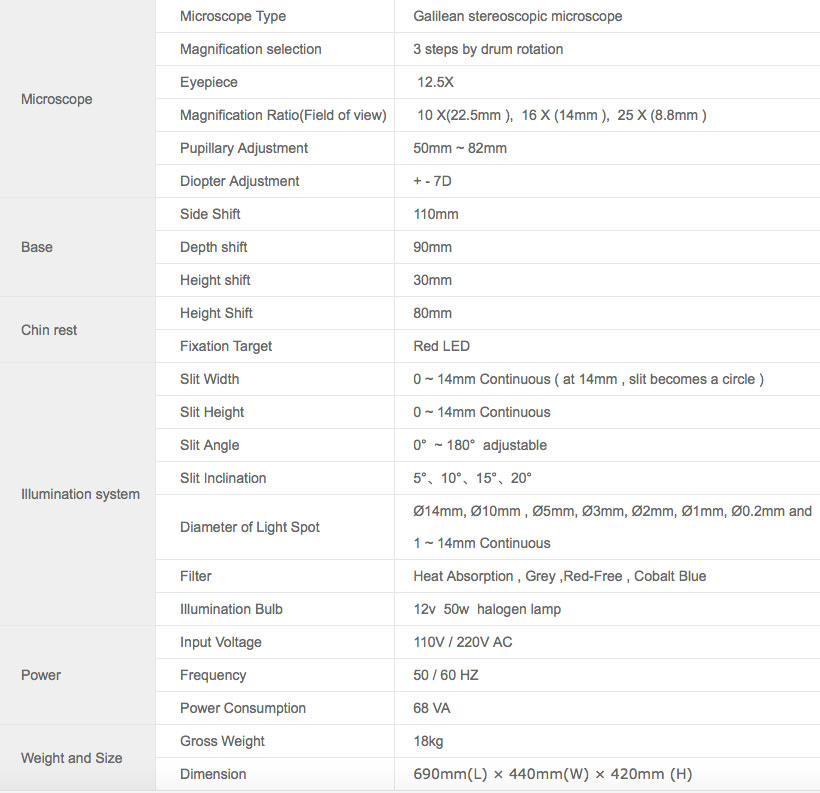This screenshot has height=793, width=820.
Task: Click the Diameter of Light Spot label
Action: [x=250, y=527]
